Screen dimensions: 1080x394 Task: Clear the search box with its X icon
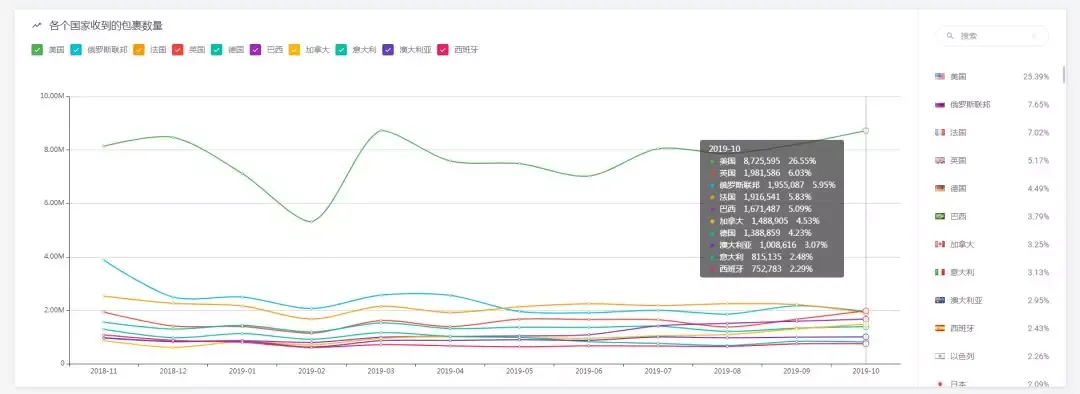pyautogui.click(x=1034, y=36)
